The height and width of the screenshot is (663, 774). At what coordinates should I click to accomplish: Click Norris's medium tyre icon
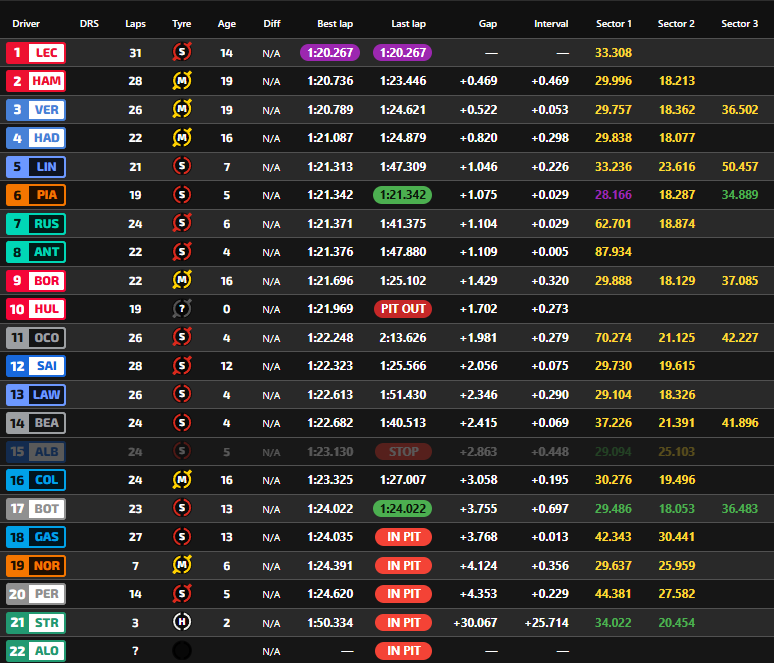pyautogui.click(x=181, y=566)
